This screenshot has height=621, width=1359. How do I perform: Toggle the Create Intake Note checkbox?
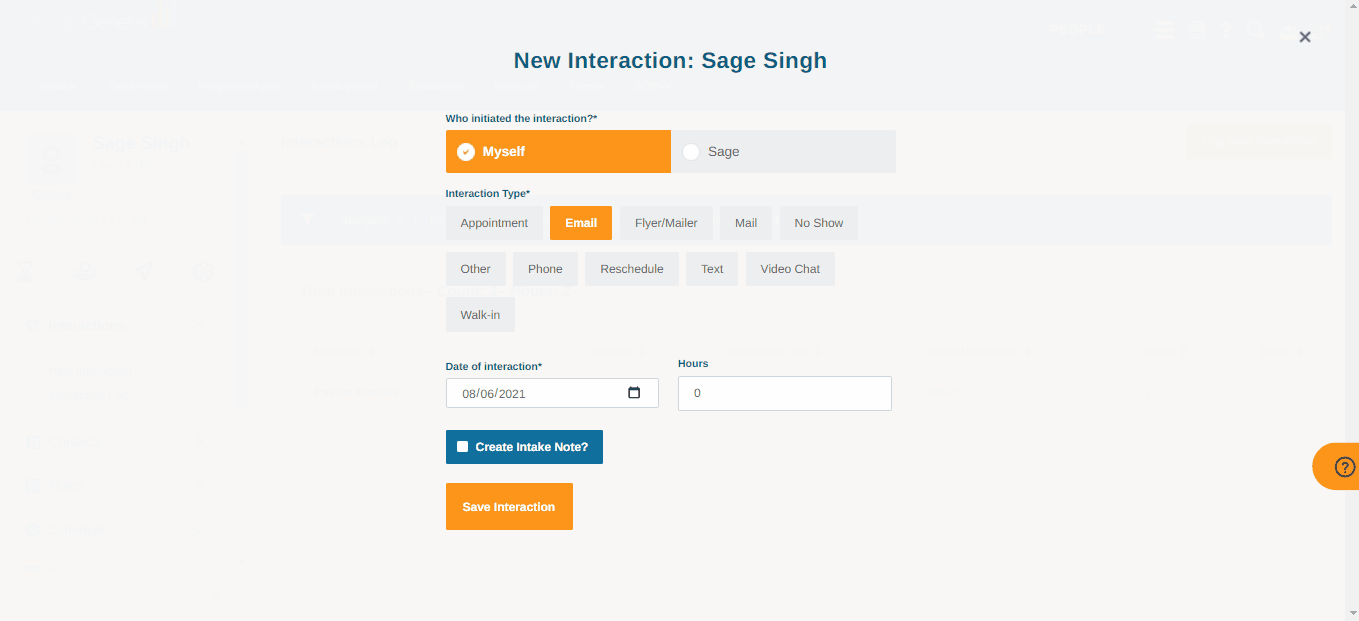(463, 446)
